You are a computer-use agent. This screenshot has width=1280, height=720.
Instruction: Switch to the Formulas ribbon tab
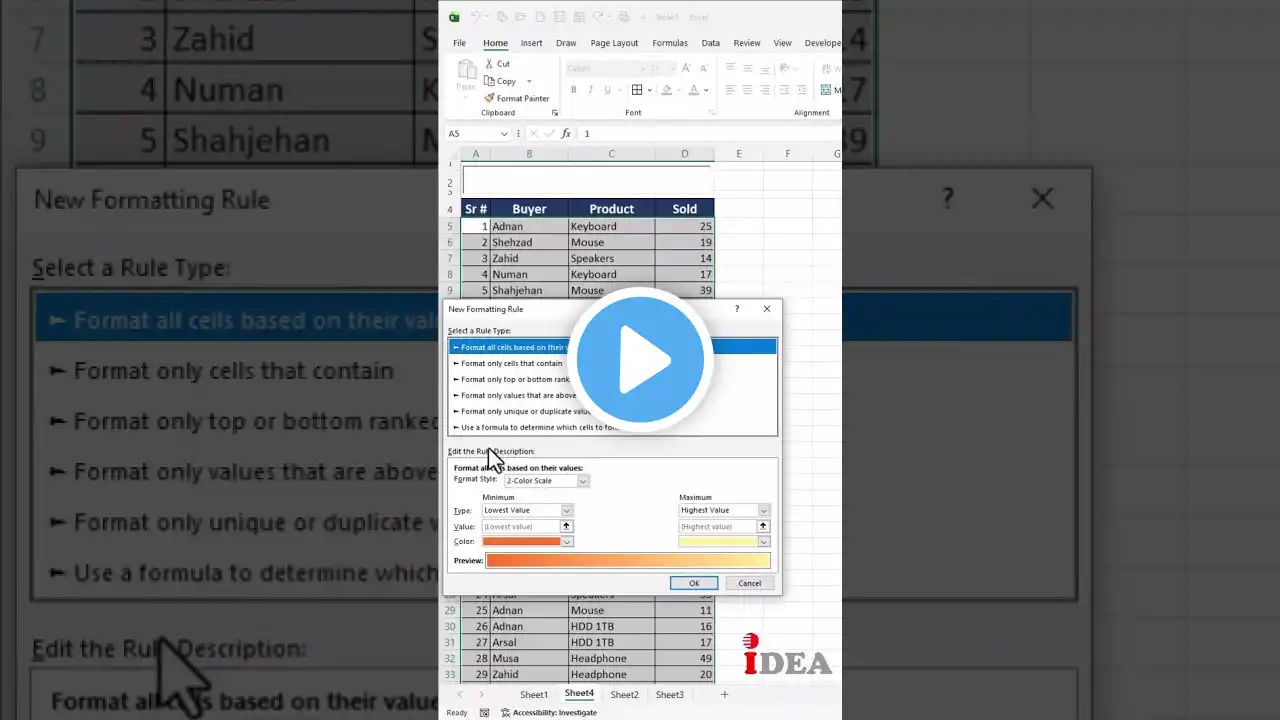670,43
